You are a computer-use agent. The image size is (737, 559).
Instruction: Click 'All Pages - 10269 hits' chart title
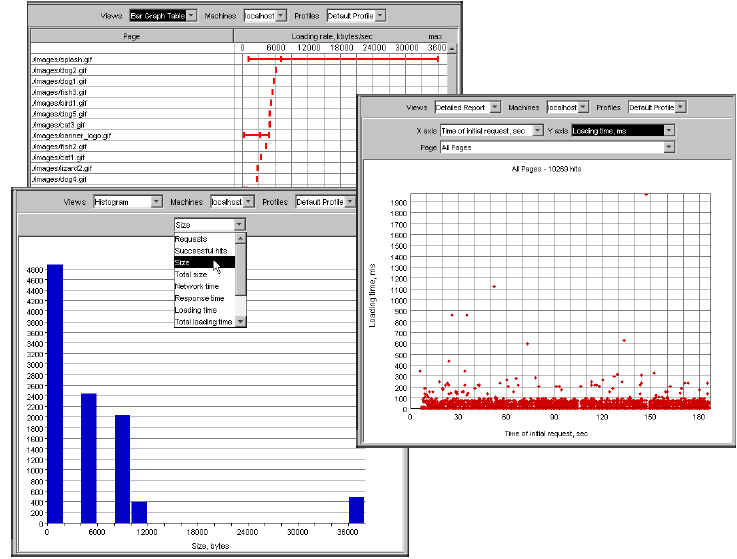click(546, 169)
